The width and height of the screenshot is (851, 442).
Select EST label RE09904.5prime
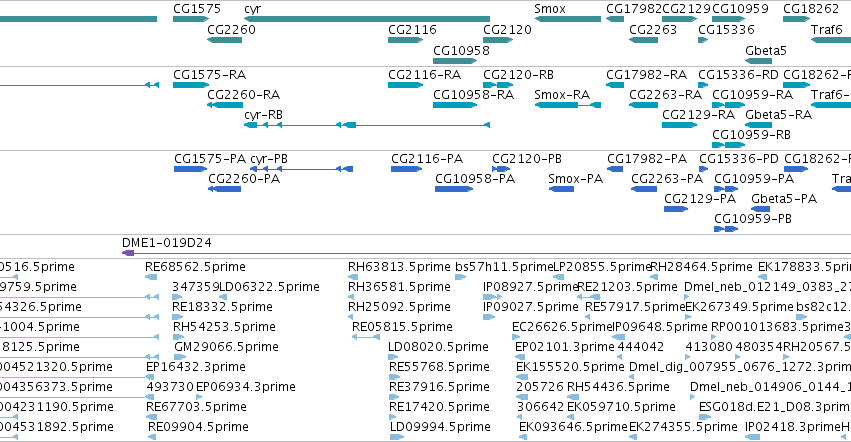pyautogui.click(x=198, y=427)
